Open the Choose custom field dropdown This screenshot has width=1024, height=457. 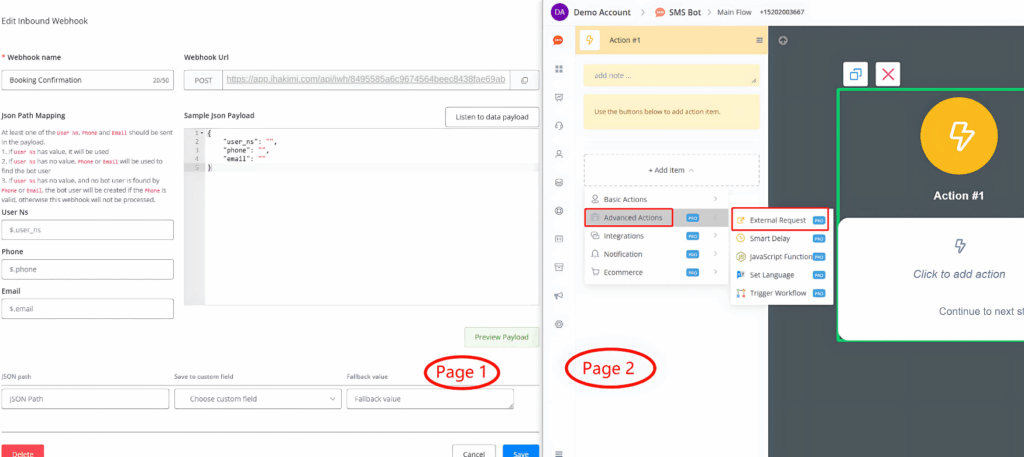coord(258,399)
